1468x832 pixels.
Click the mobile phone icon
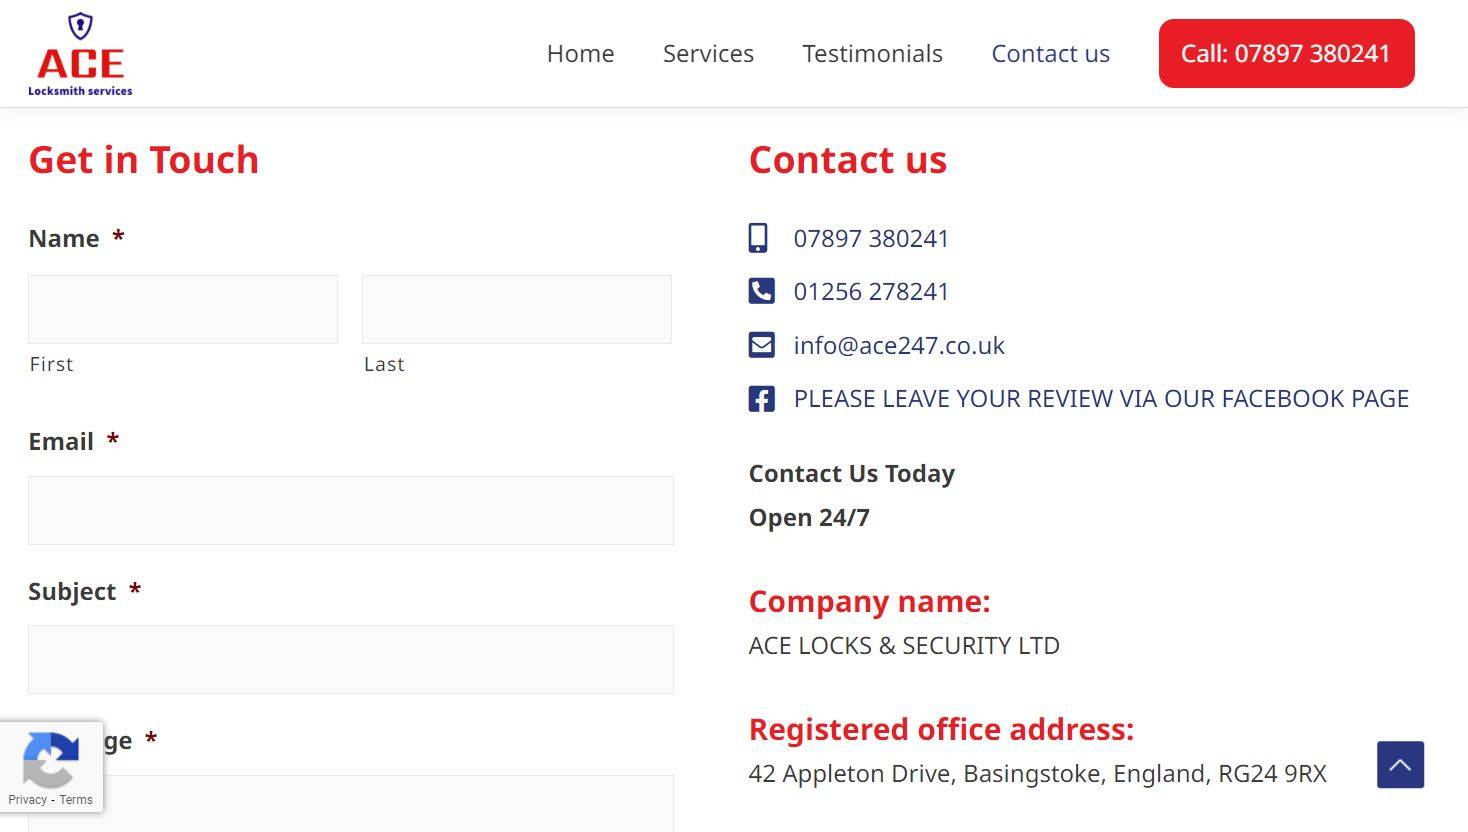click(759, 238)
